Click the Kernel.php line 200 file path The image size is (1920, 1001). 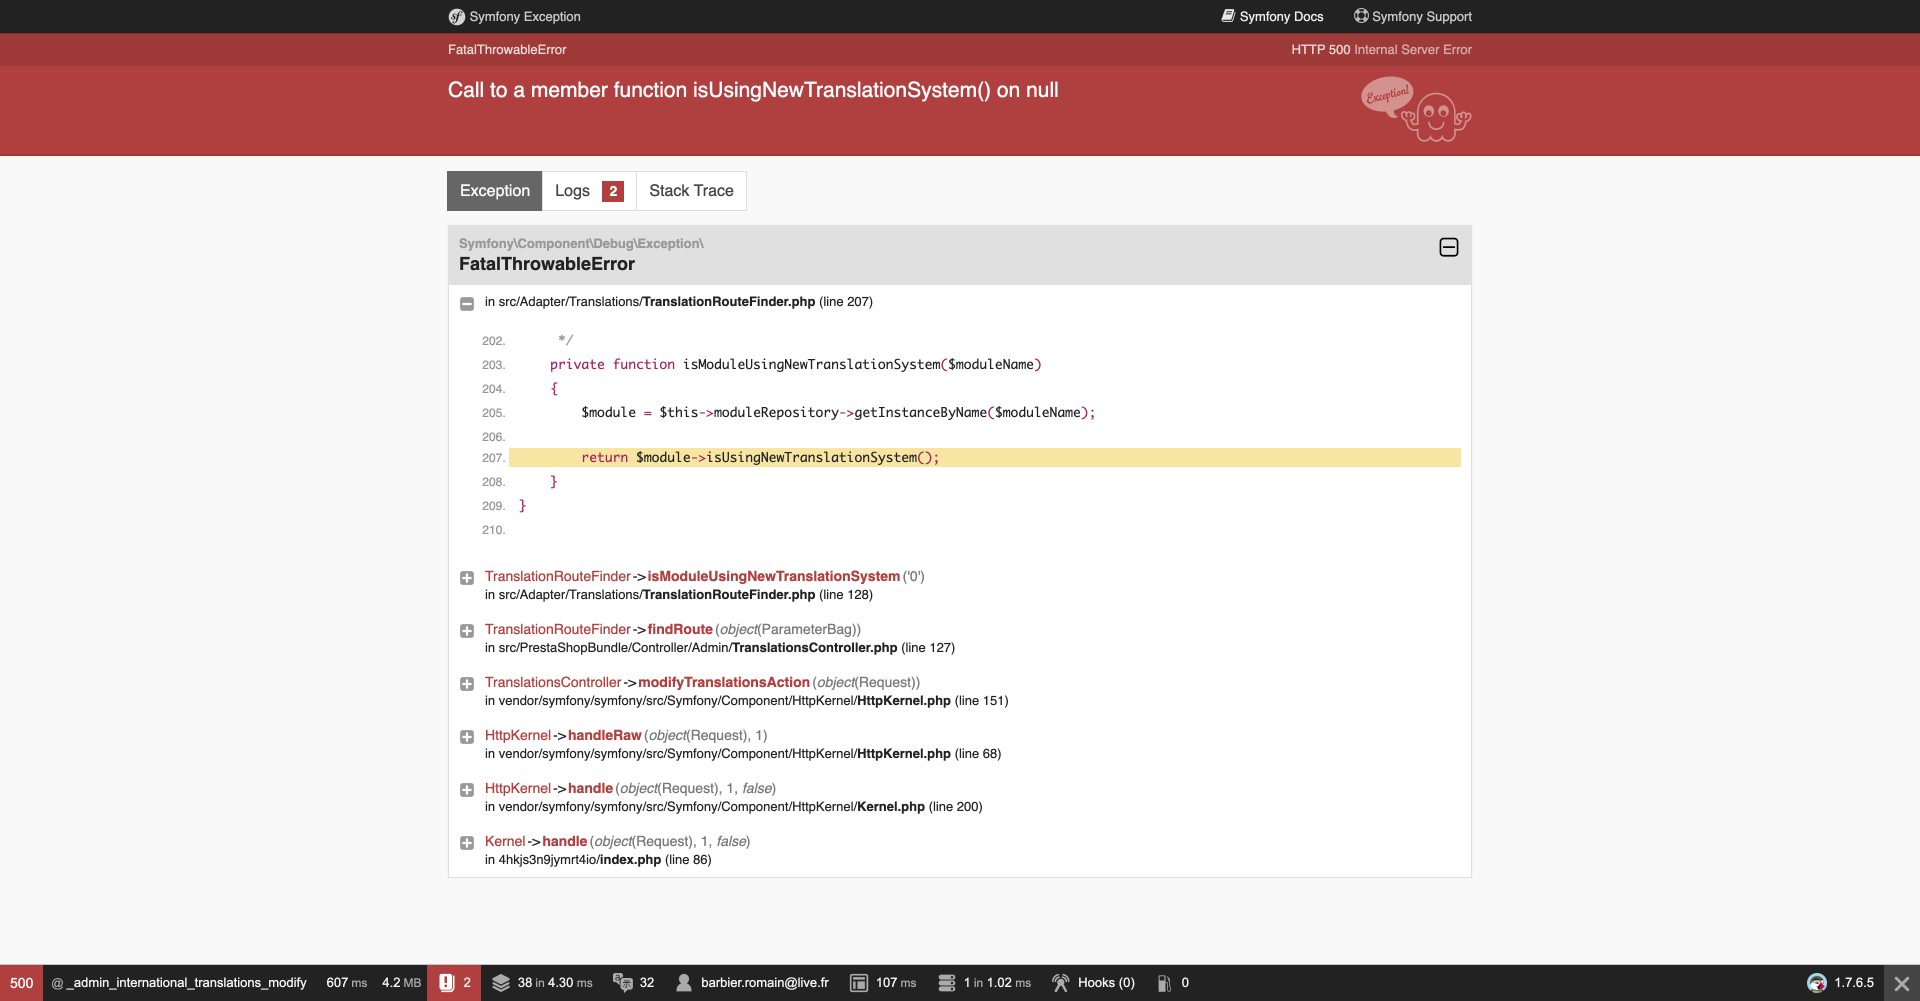pos(734,807)
